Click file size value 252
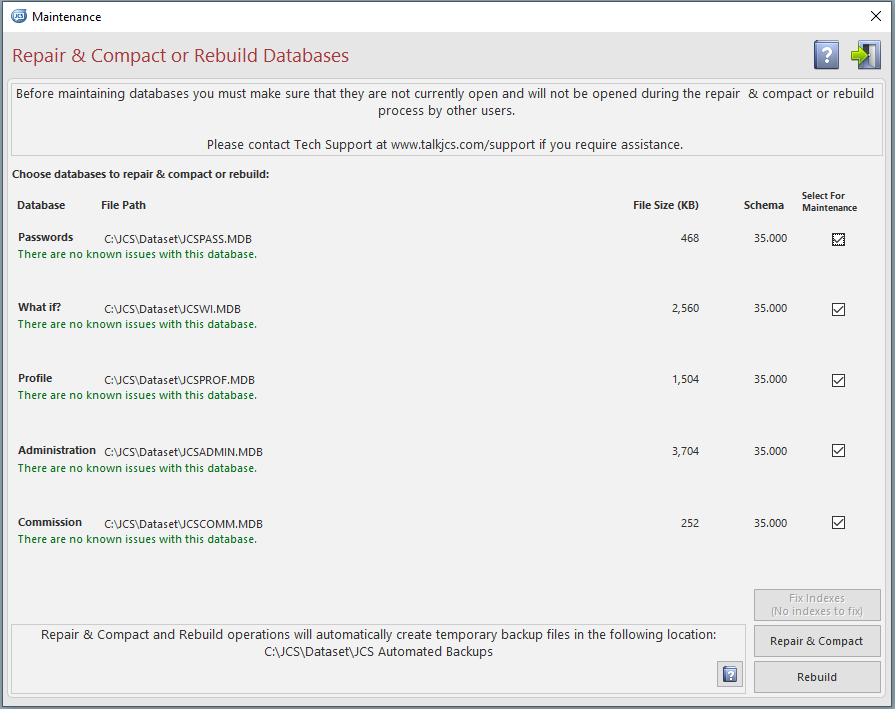Image resolution: width=895 pixels, height=709 pixels. [x=690, y=523]
